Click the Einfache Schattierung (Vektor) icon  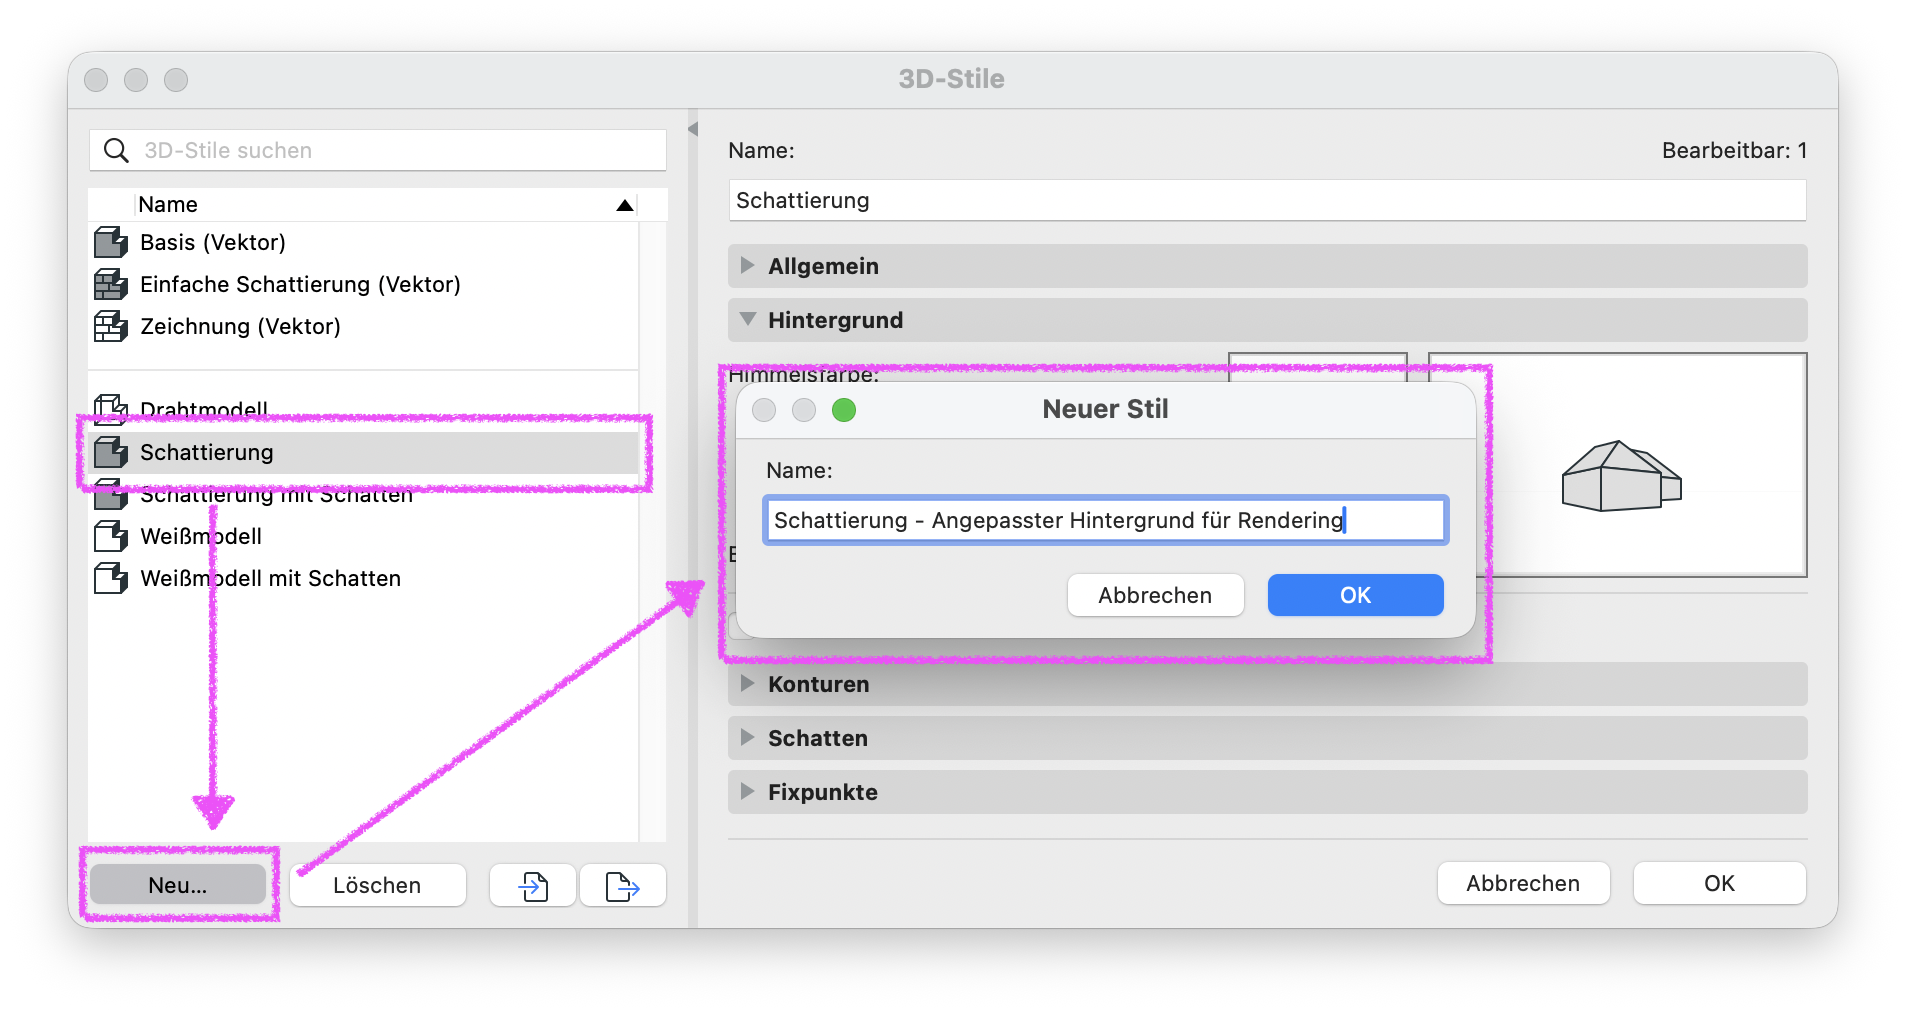(111, 284)
